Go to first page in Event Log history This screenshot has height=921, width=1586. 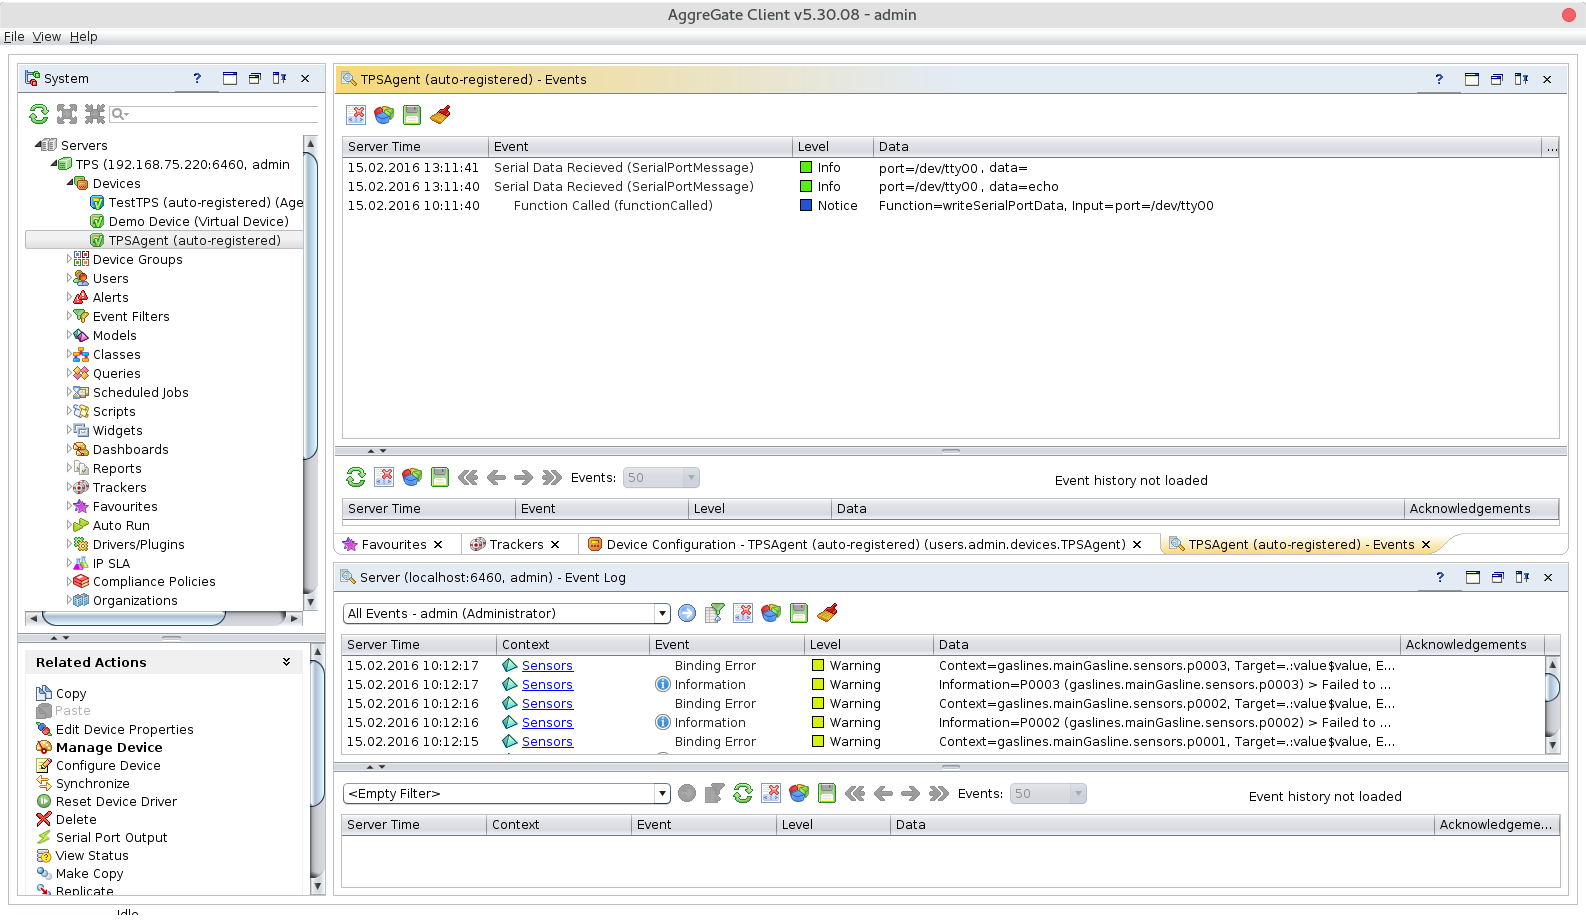pyautogui.click(x=855, y=793)
